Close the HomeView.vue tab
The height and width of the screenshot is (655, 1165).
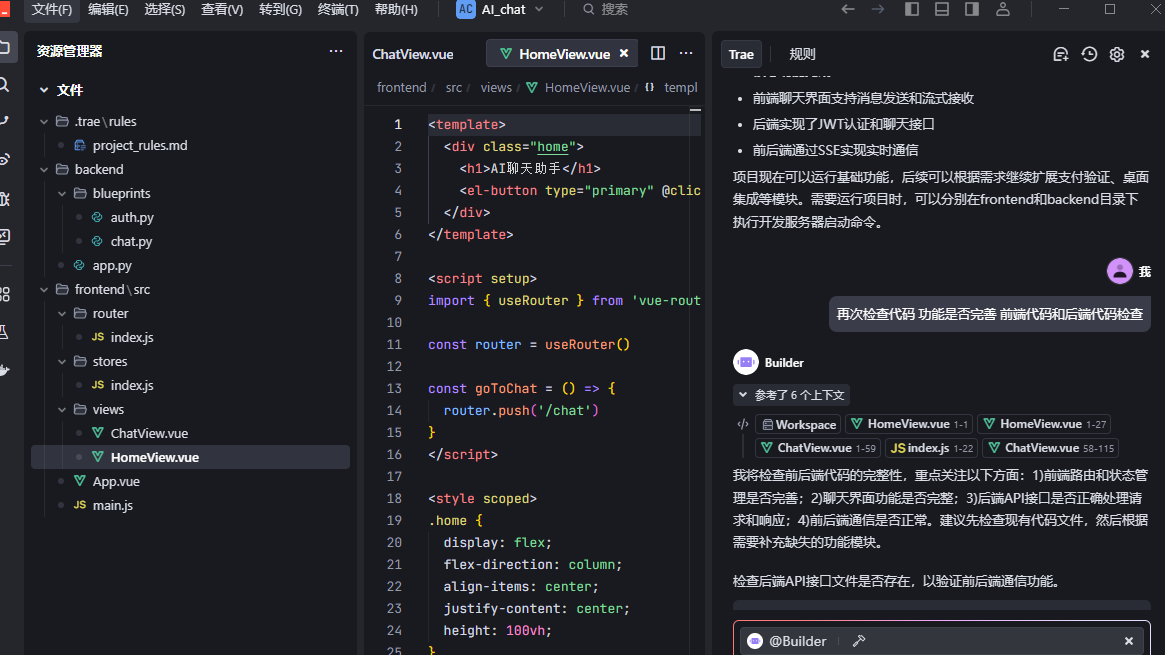(624, 53)
